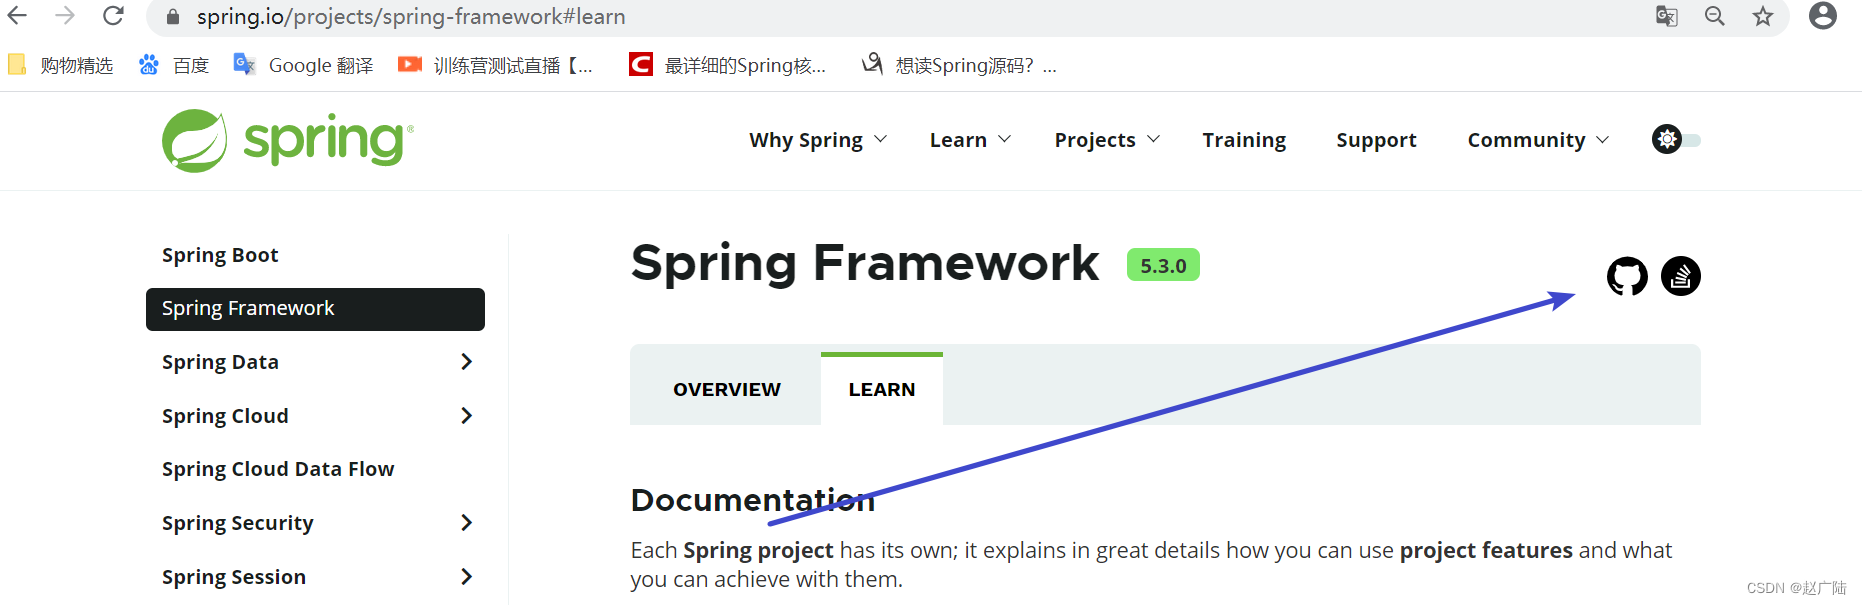
Task: Expand the Community dropdown menu
Action: (1538, 140)
